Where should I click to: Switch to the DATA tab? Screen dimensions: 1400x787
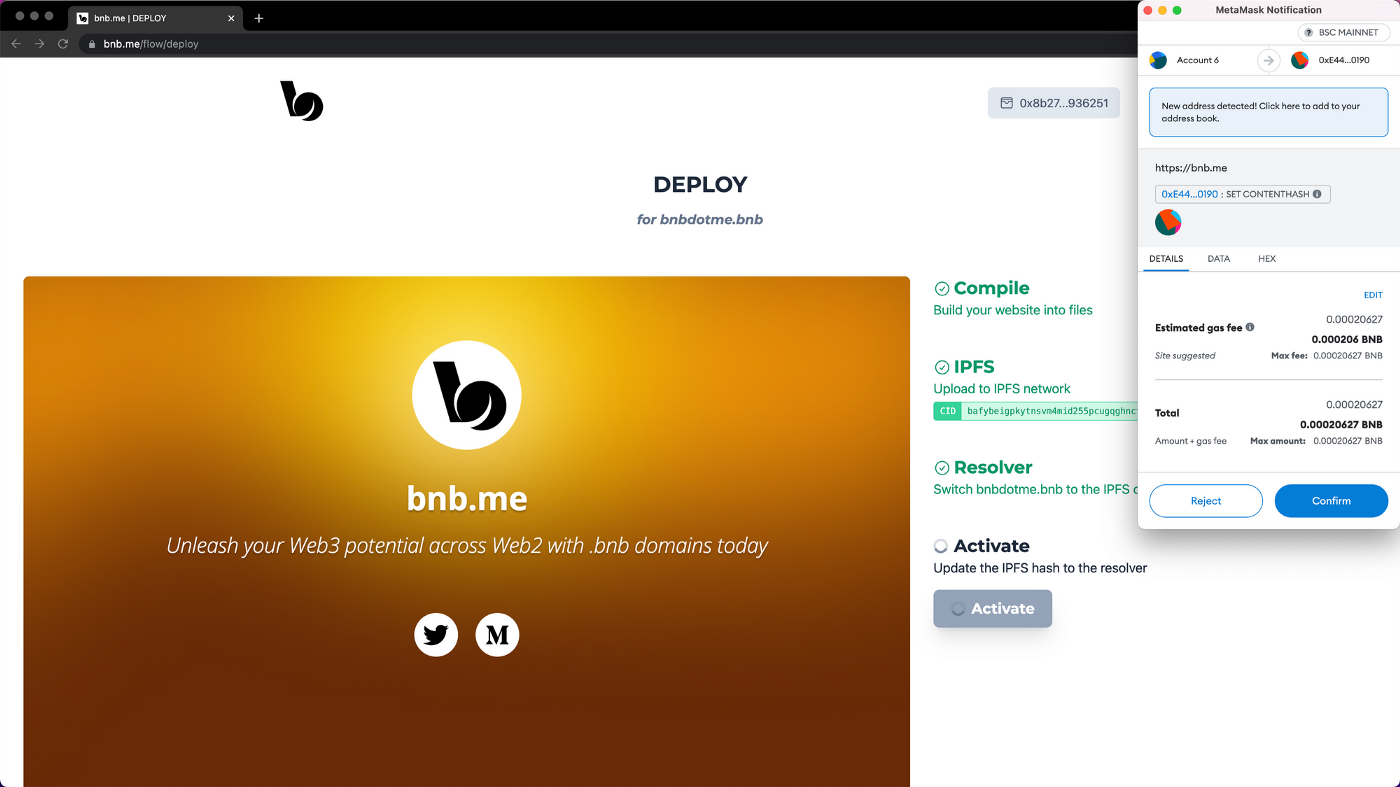1219,259
